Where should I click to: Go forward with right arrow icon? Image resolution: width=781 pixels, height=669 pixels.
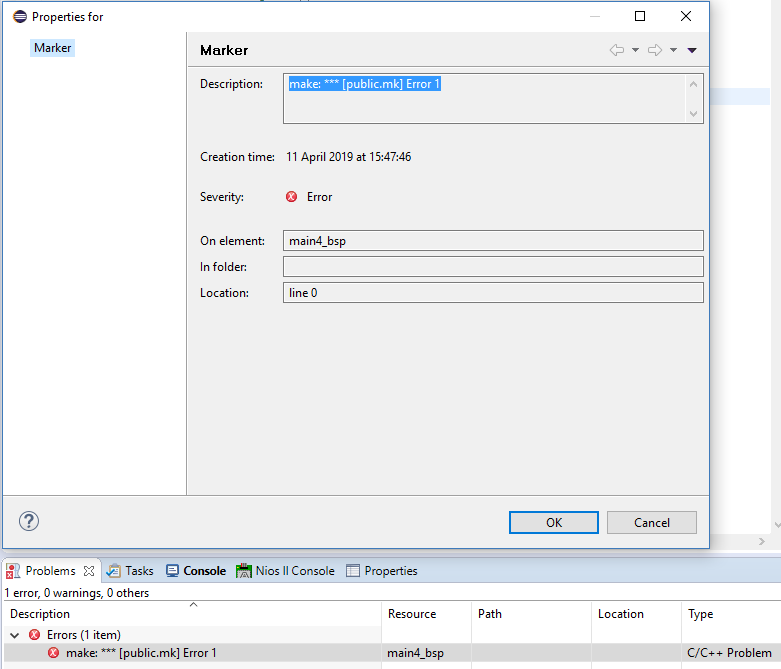coord(654,50)
